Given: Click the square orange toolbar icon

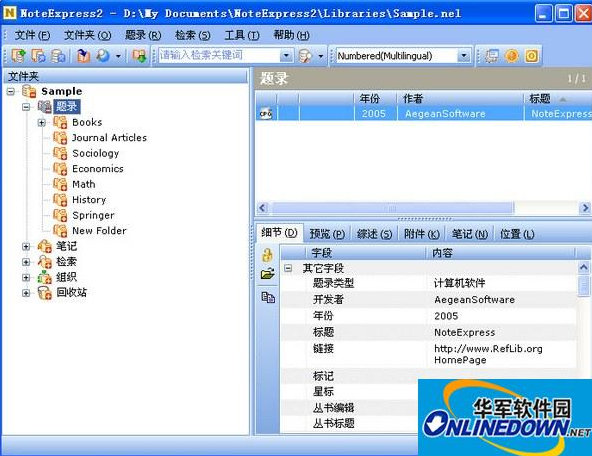Looking at the screenshot, I should coord(531,56).
